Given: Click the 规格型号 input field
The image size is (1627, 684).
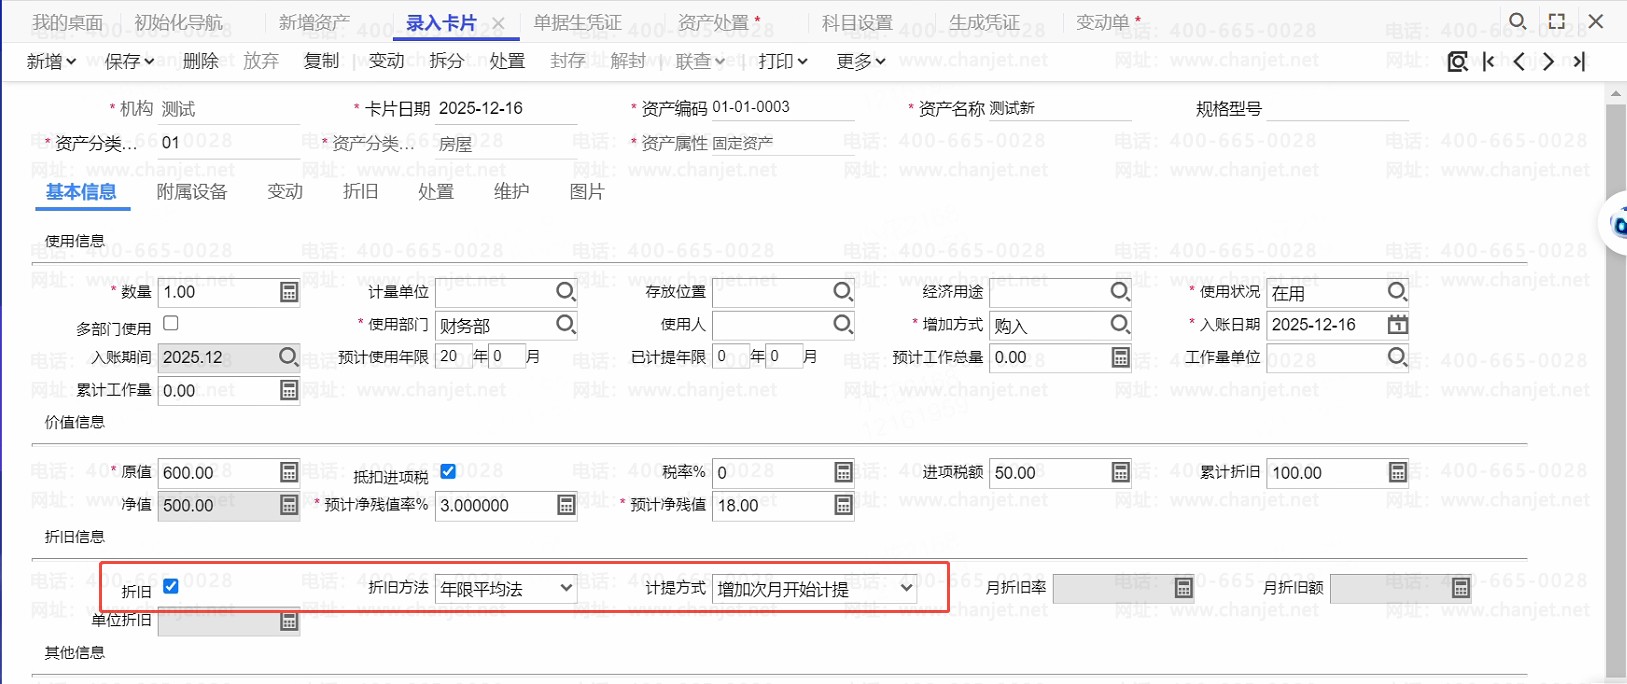Looking at the screenshot, I should (1337, 108).
